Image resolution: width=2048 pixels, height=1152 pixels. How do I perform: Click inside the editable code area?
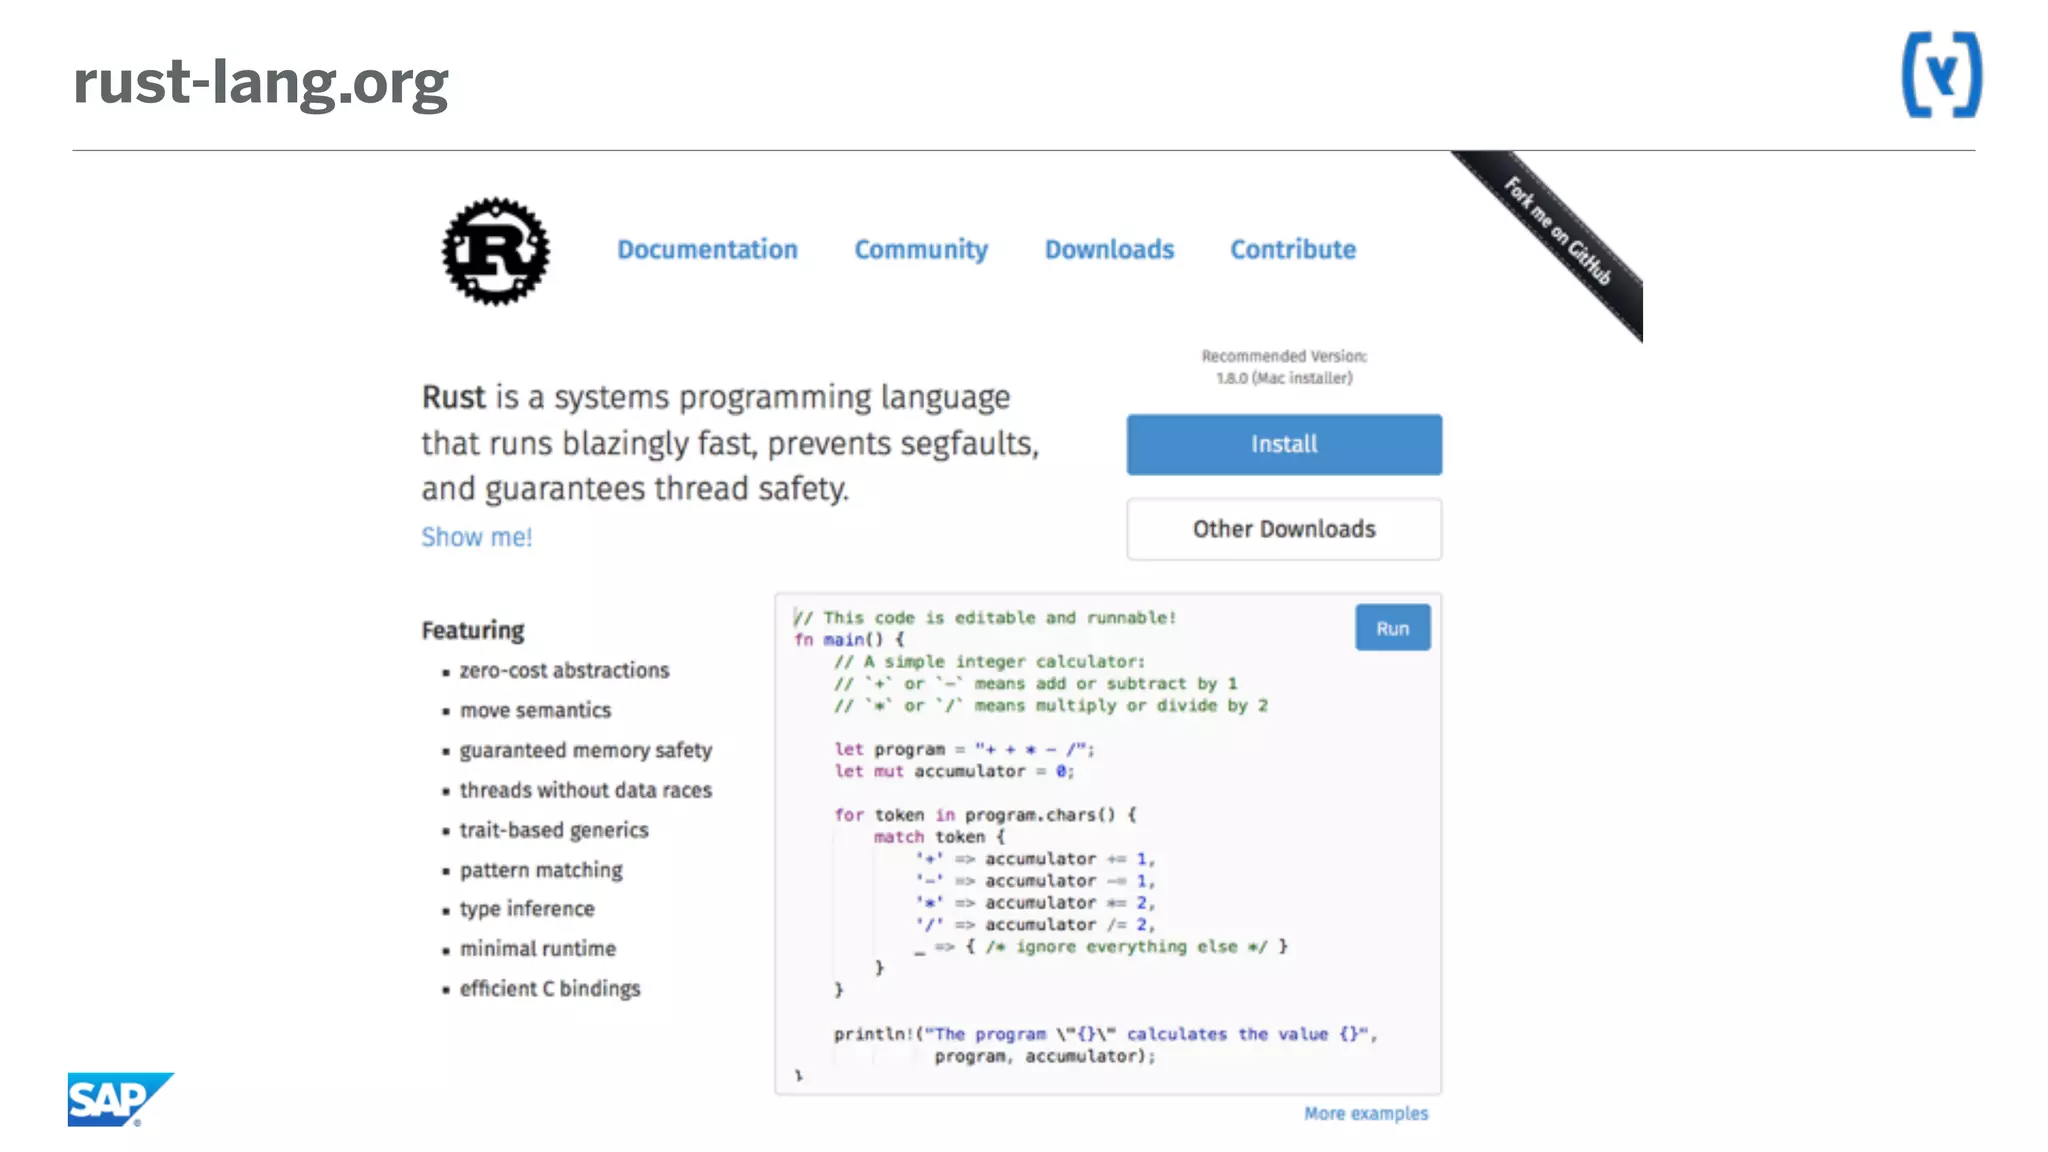[1108, 844]
